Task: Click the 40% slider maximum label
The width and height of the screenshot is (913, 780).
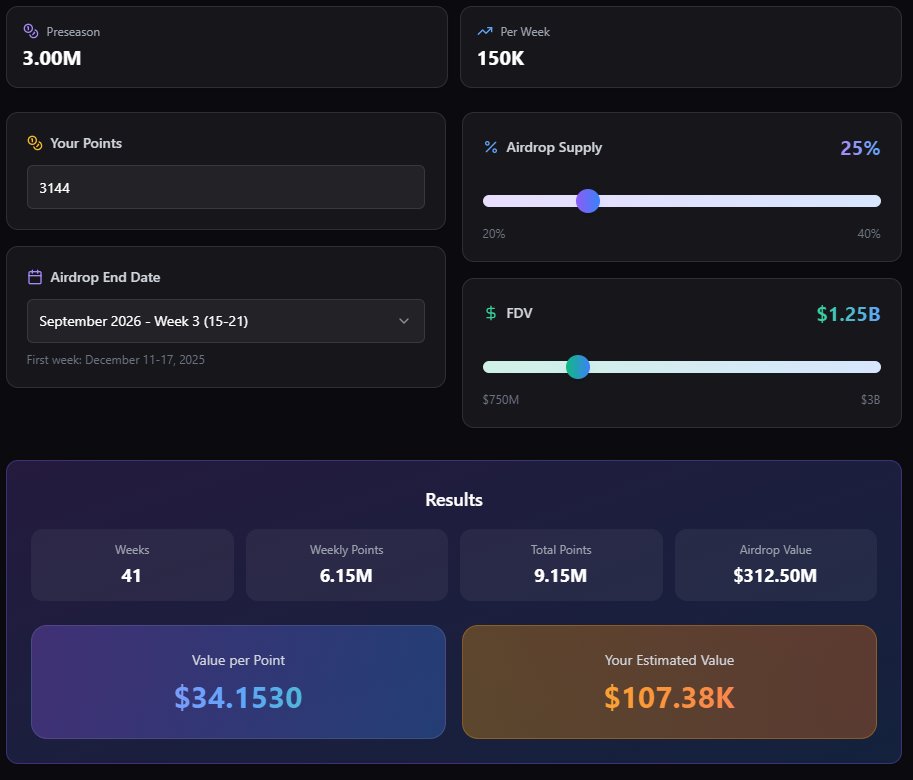Action: [869, 233]
